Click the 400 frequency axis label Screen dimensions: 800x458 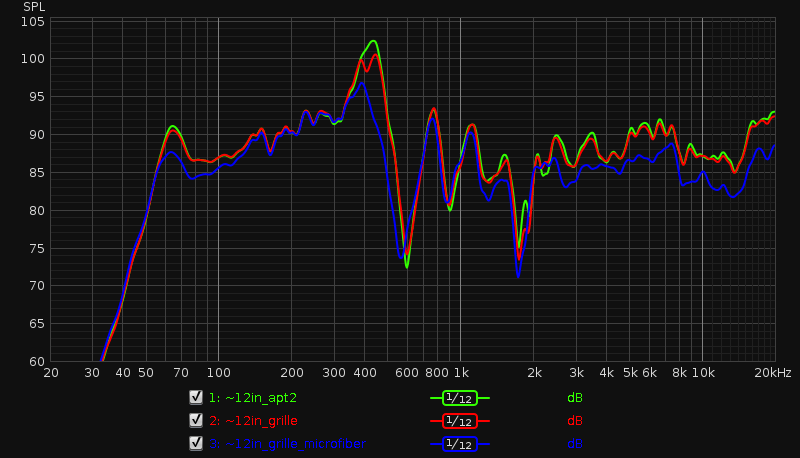click(365, 373)
